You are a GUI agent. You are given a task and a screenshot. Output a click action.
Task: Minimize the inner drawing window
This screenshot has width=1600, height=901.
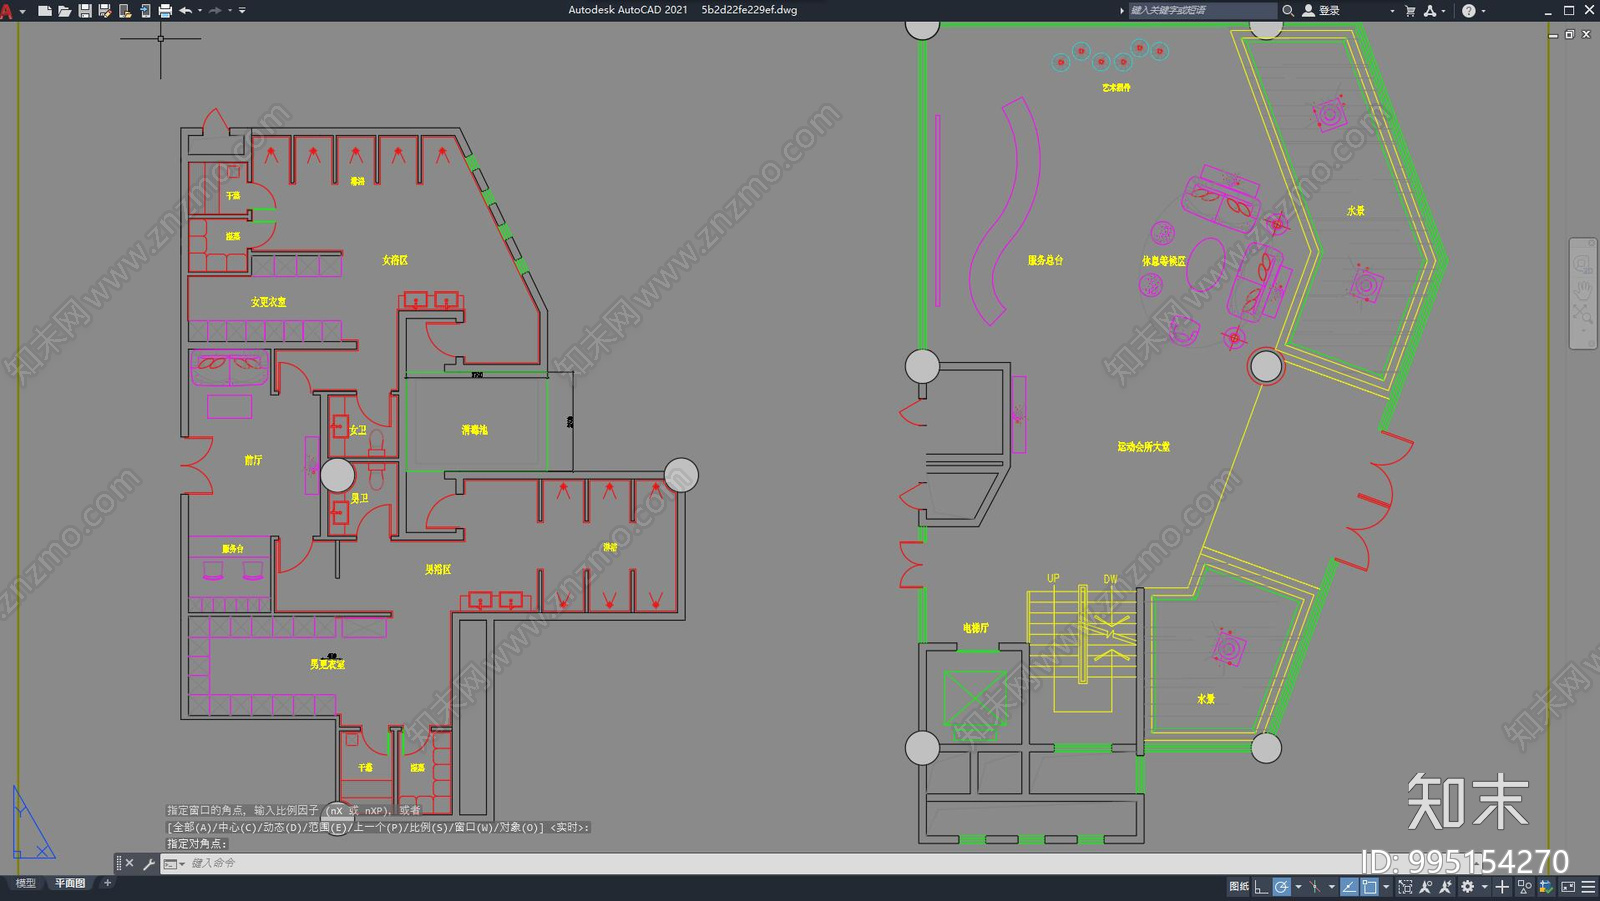[x=1553, y=34]
